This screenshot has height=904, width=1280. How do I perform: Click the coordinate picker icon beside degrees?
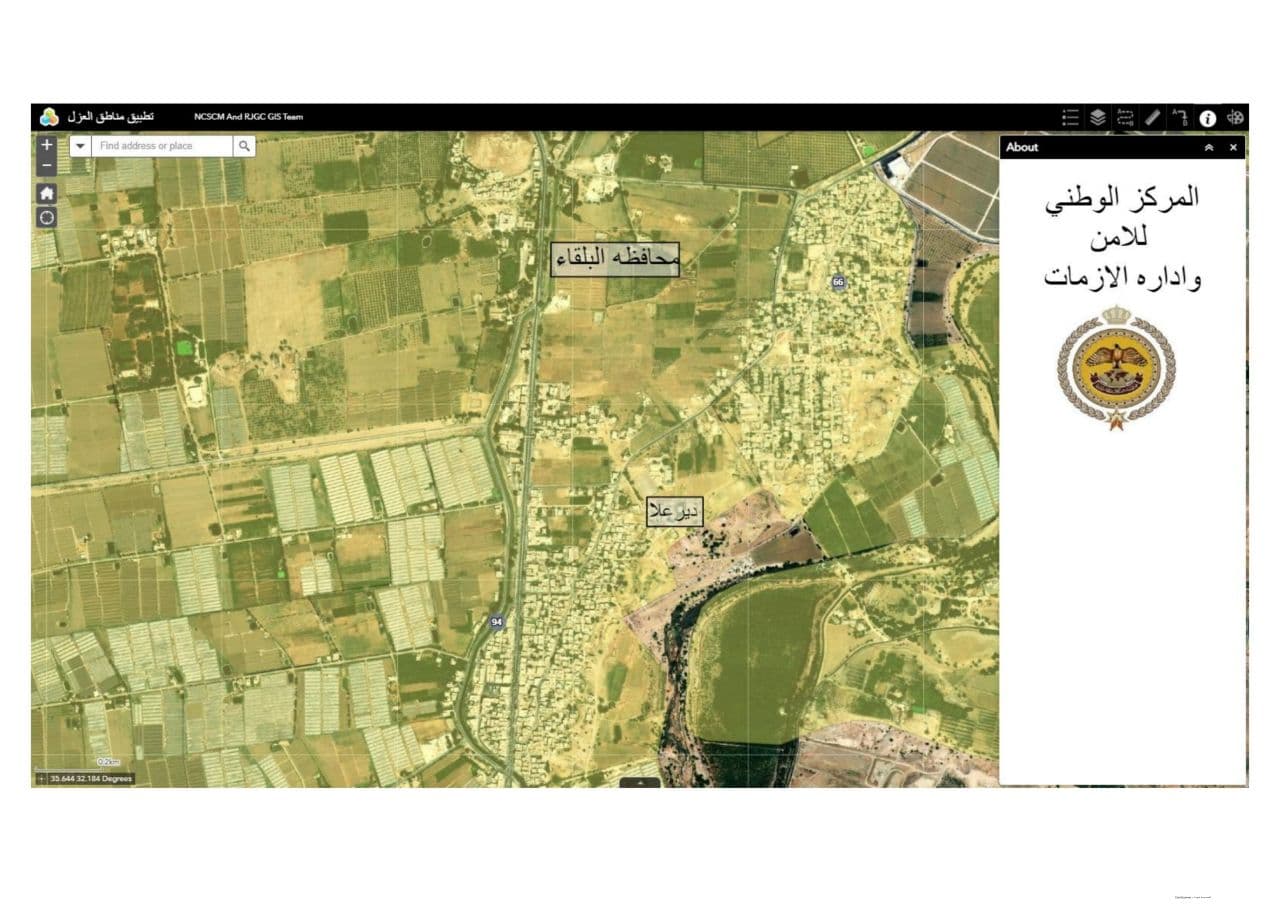click(x=41, y=778)
